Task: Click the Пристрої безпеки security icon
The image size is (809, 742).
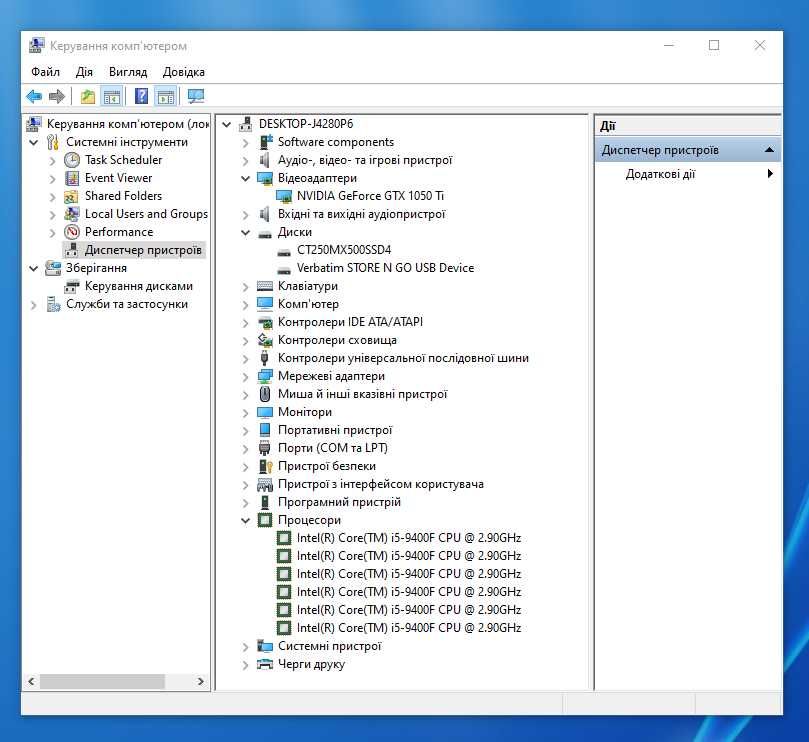Action: pyautogui.click(x=265, y=466)
